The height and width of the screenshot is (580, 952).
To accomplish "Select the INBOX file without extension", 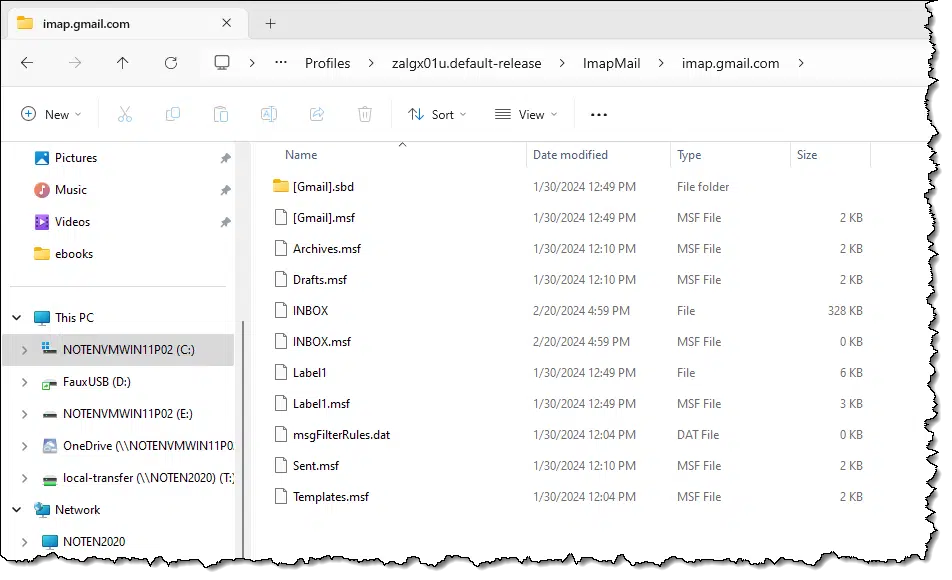I will [310, 311].
